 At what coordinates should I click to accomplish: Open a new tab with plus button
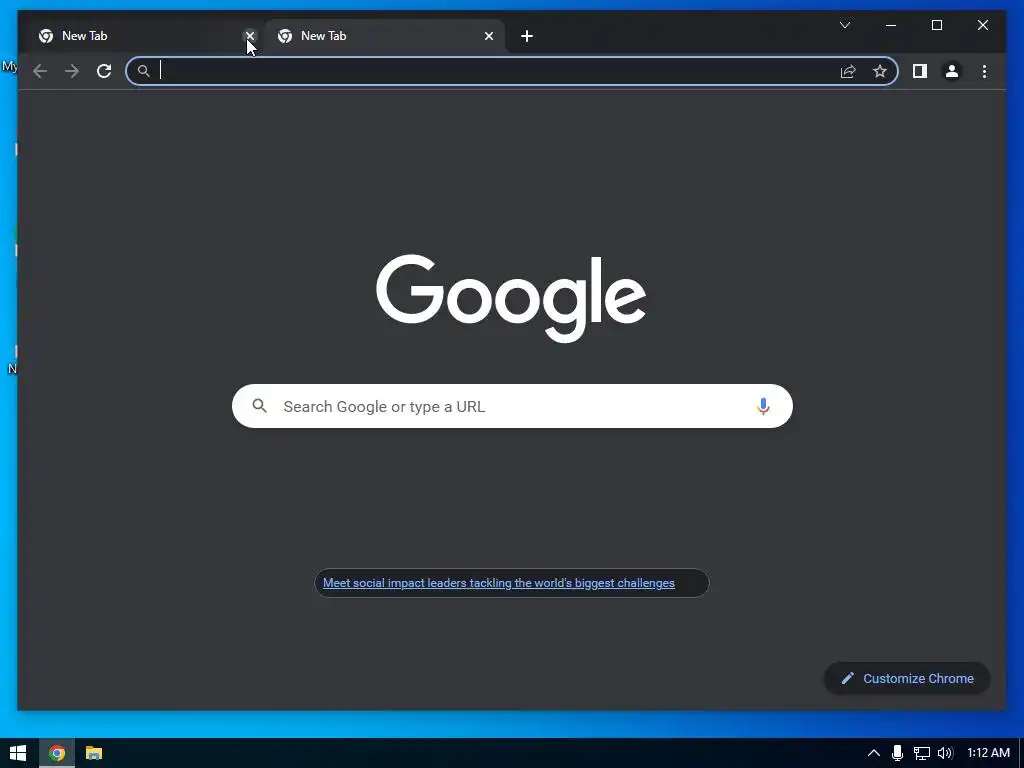tap(527, 36)
